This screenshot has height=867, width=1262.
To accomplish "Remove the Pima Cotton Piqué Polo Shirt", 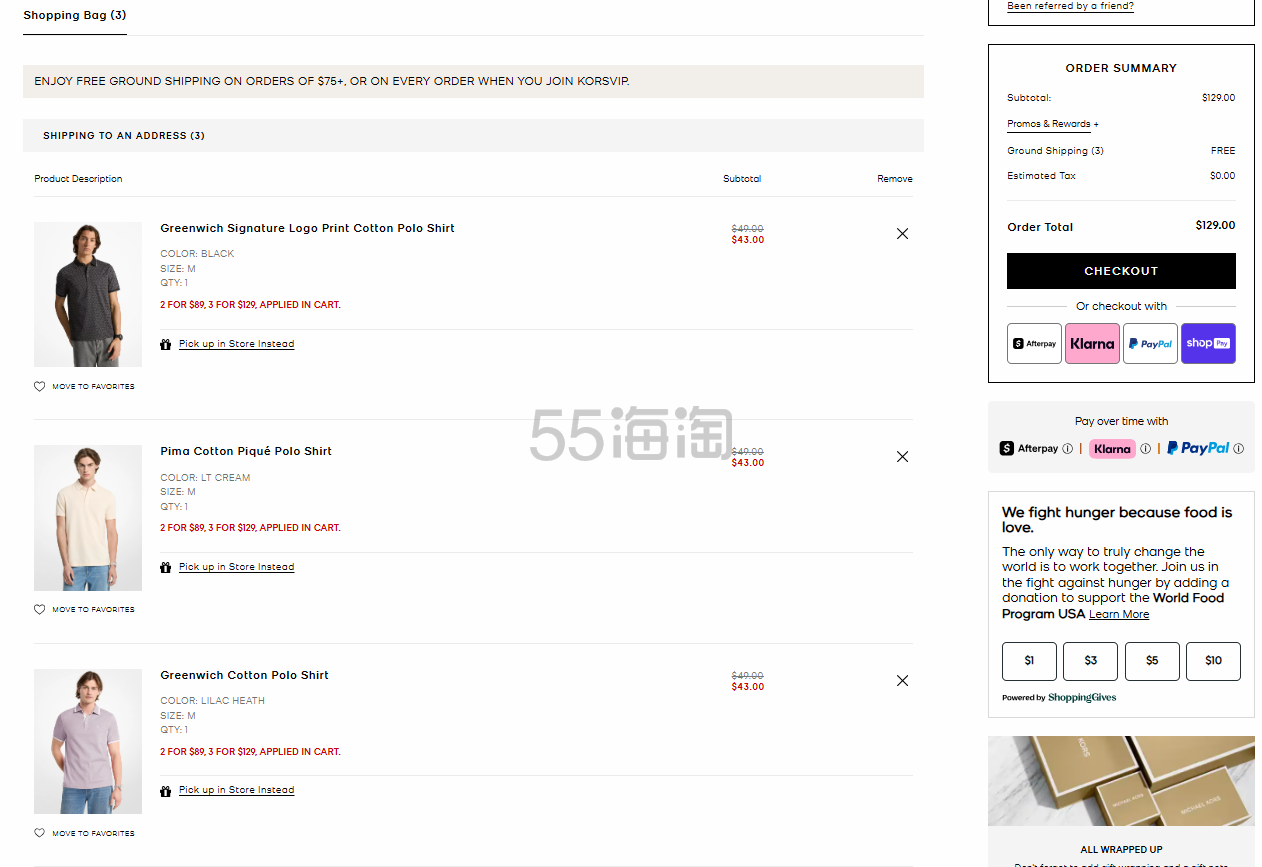I will click(902, 456).
